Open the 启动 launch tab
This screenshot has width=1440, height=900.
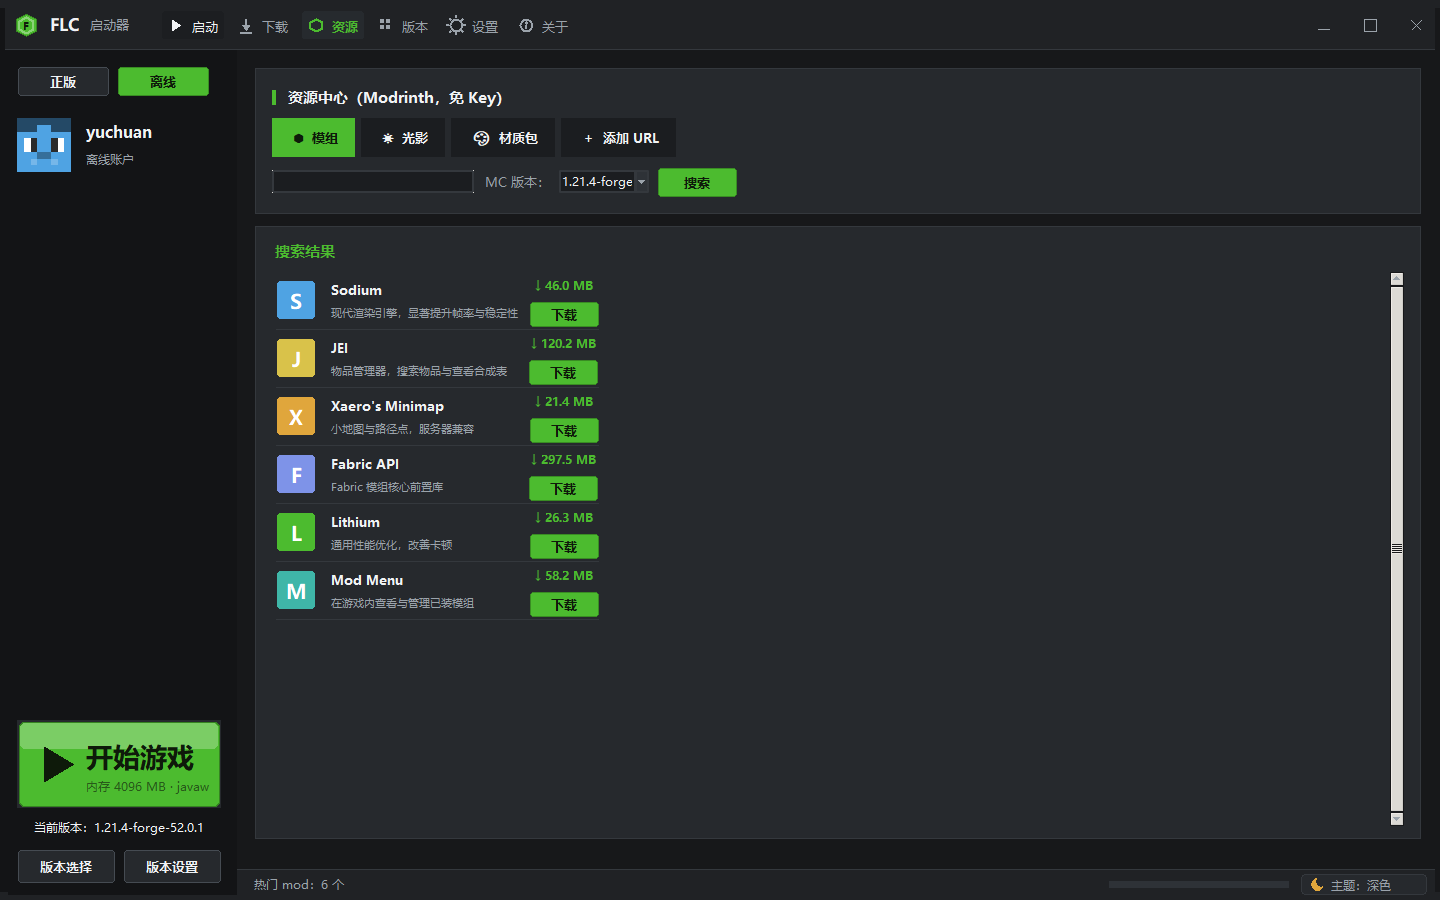(x=195, y=26)
